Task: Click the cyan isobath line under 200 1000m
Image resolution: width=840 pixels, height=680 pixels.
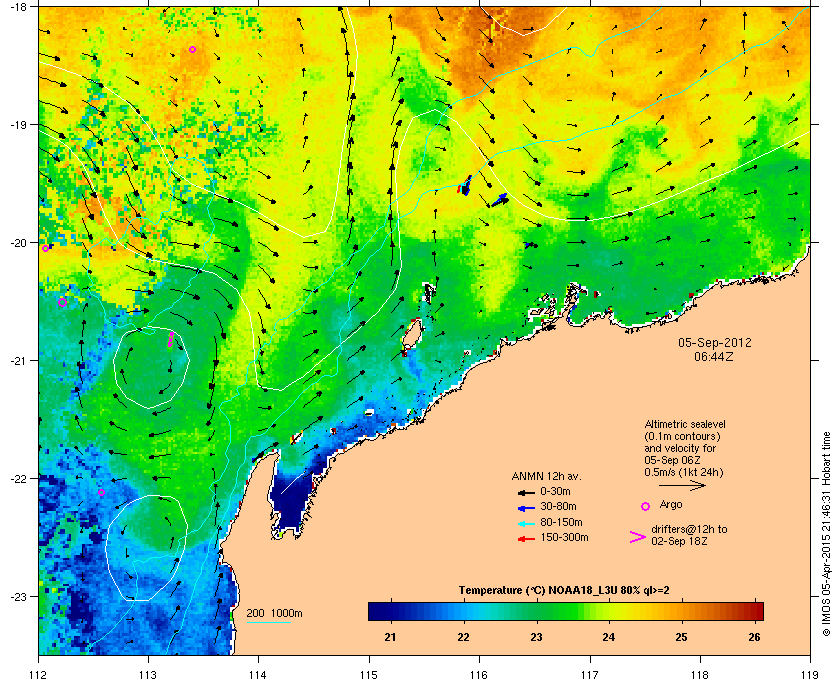Action: [269, 623]
